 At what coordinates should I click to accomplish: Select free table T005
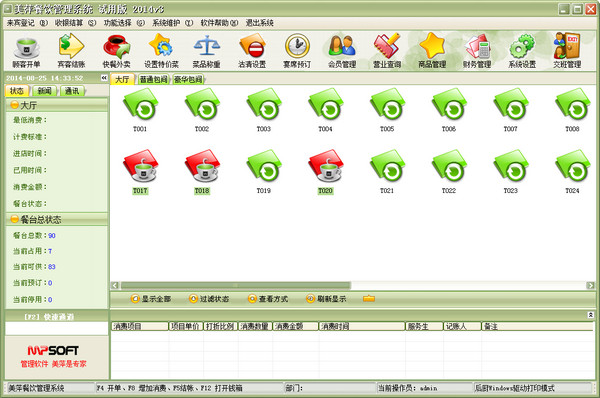coord(387,110)
